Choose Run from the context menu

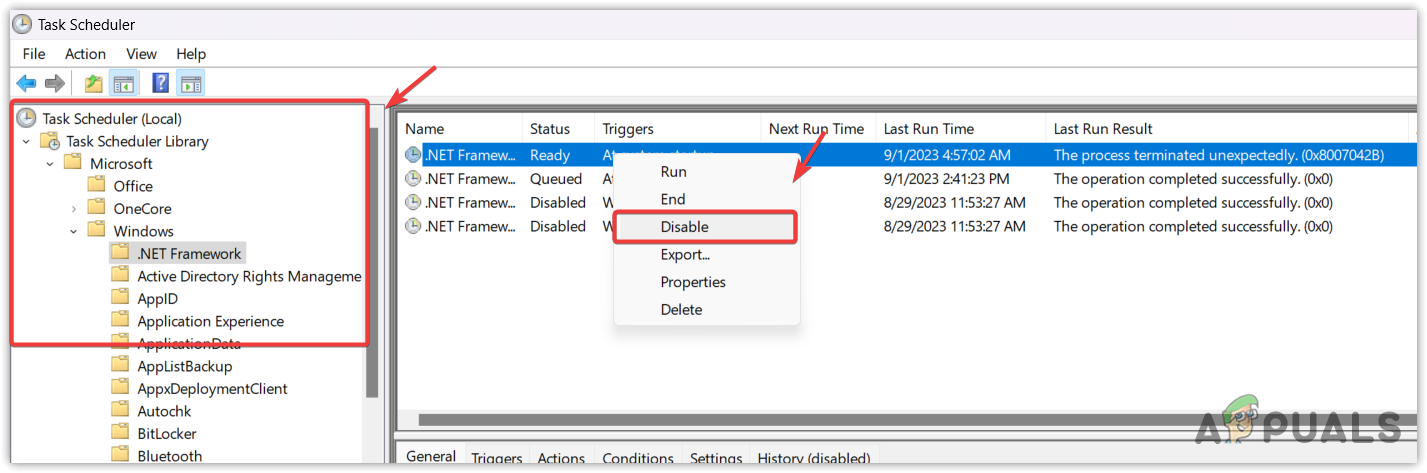[706, 172]
